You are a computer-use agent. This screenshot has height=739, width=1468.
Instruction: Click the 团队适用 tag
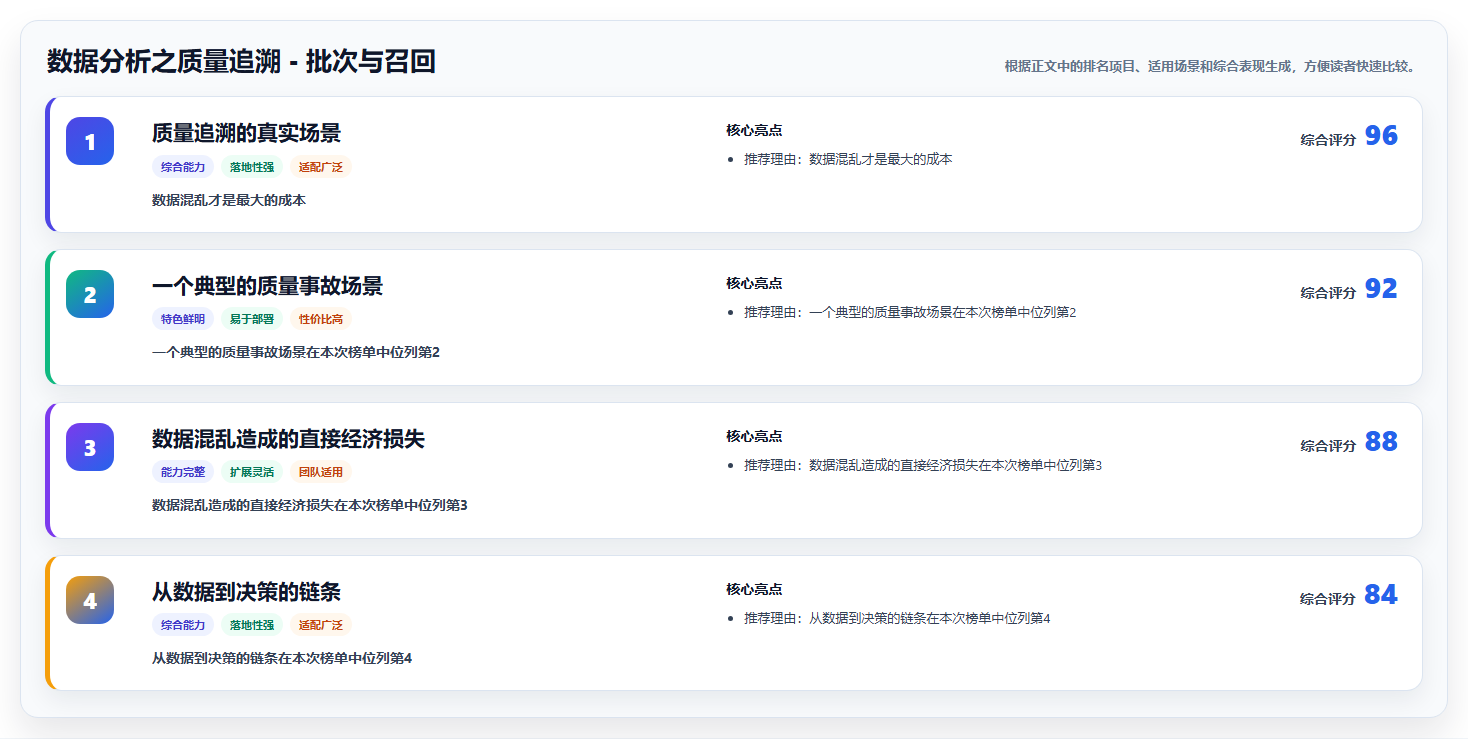point(321,472)
